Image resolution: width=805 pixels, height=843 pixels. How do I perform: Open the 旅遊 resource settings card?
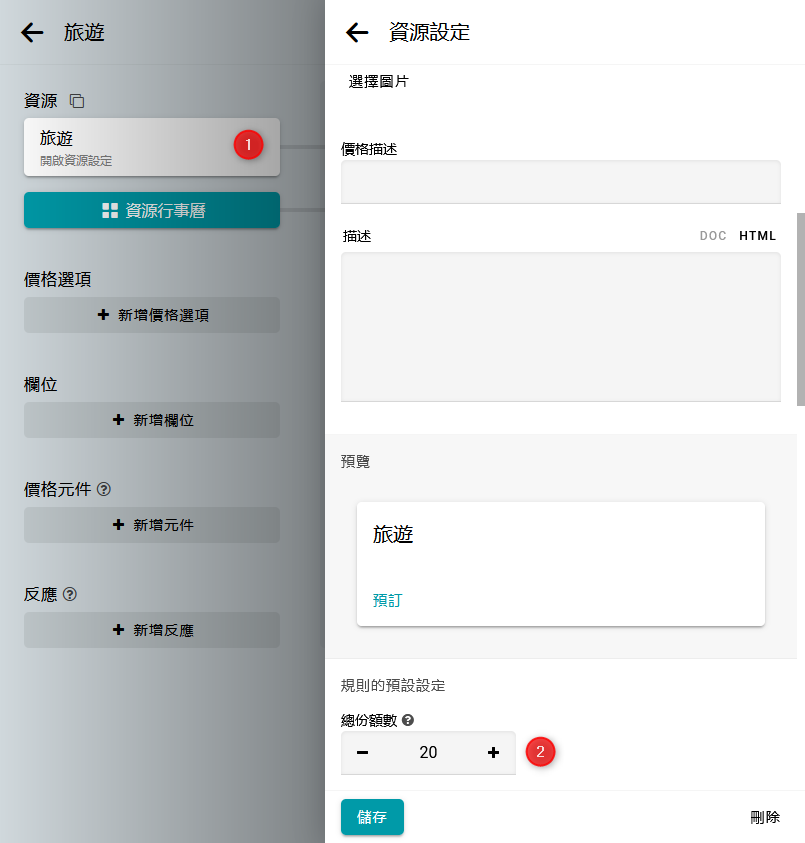point(130,146)
